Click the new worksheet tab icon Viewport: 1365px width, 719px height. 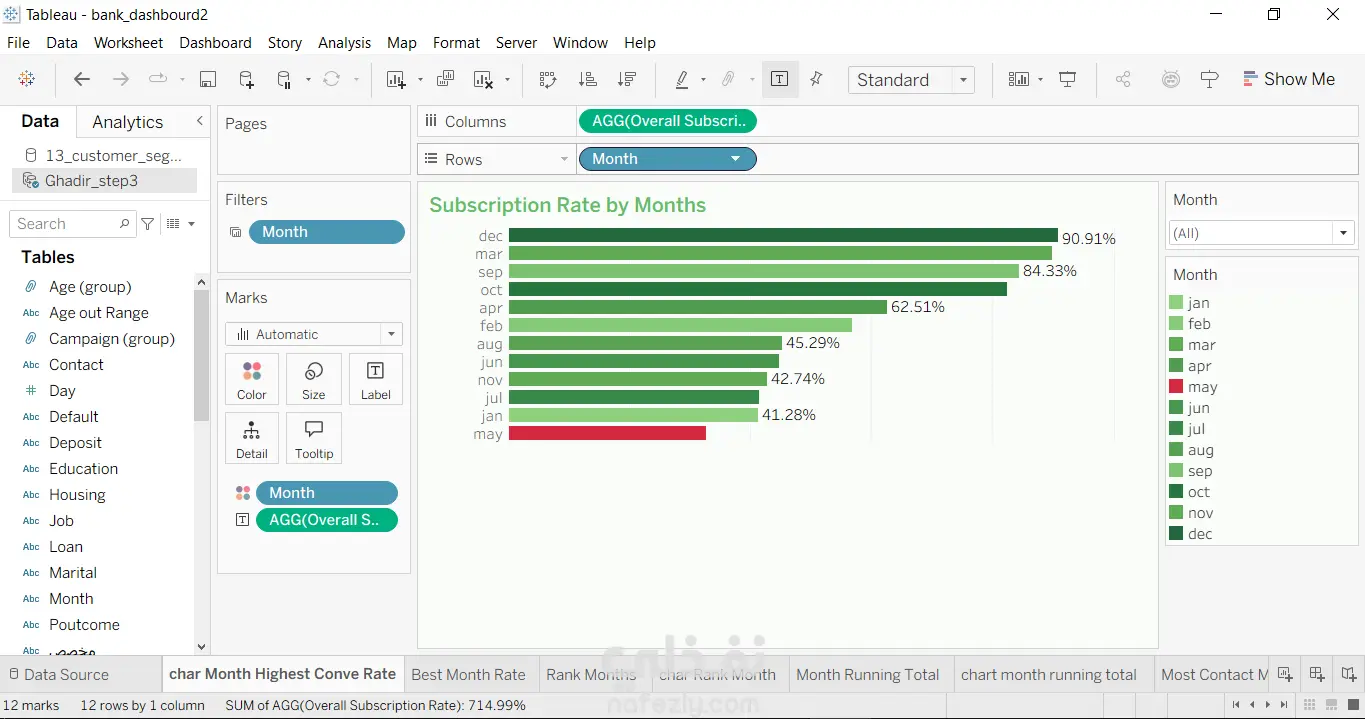pos(1286,674)
